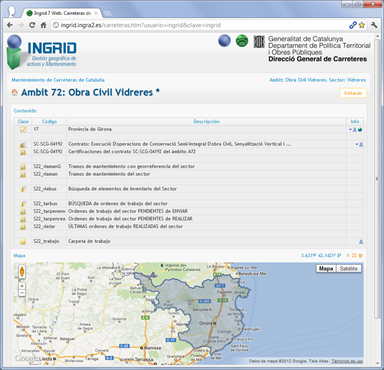Click the fullscreen expand icon above the map
The height and width of the screenshot is (370, 384).
pos(354,256)
